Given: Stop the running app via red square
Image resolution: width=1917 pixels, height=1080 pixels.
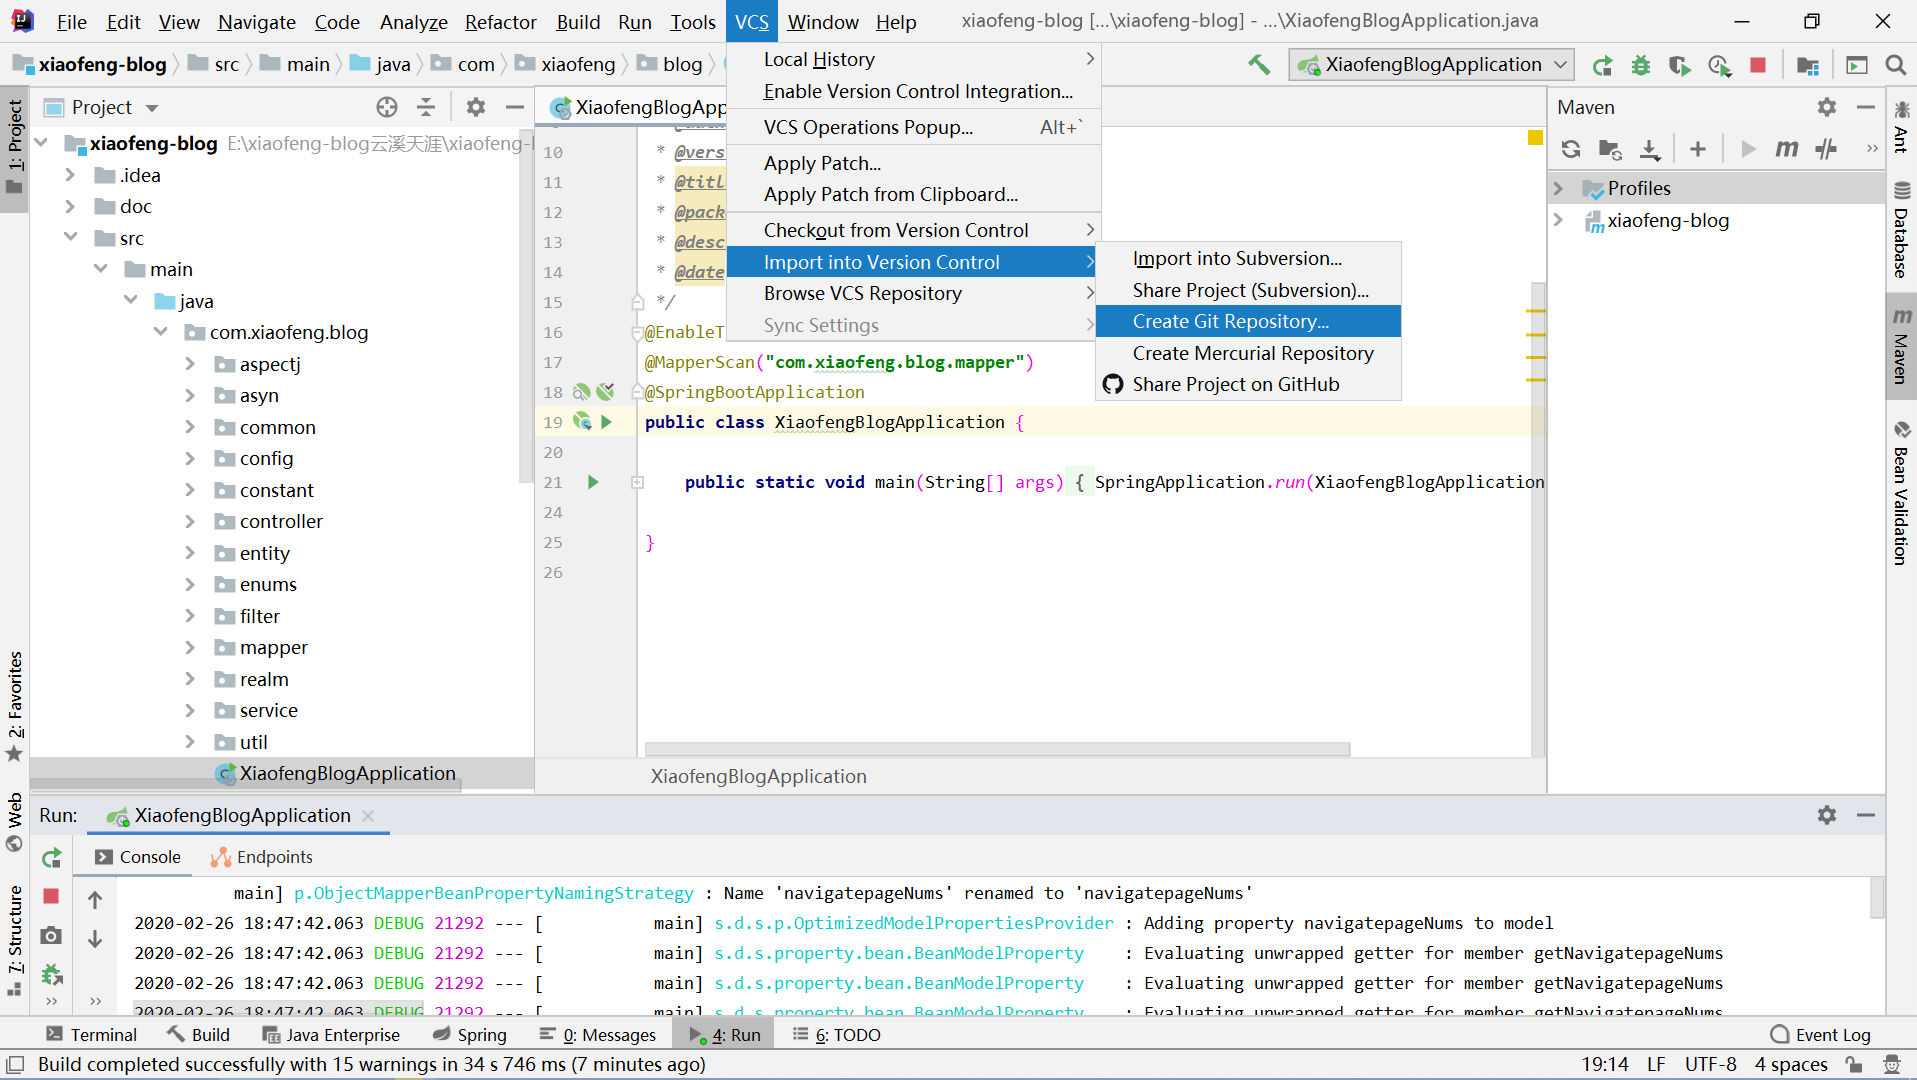Looking at the screenshot, I should [x=1758, y=65].
